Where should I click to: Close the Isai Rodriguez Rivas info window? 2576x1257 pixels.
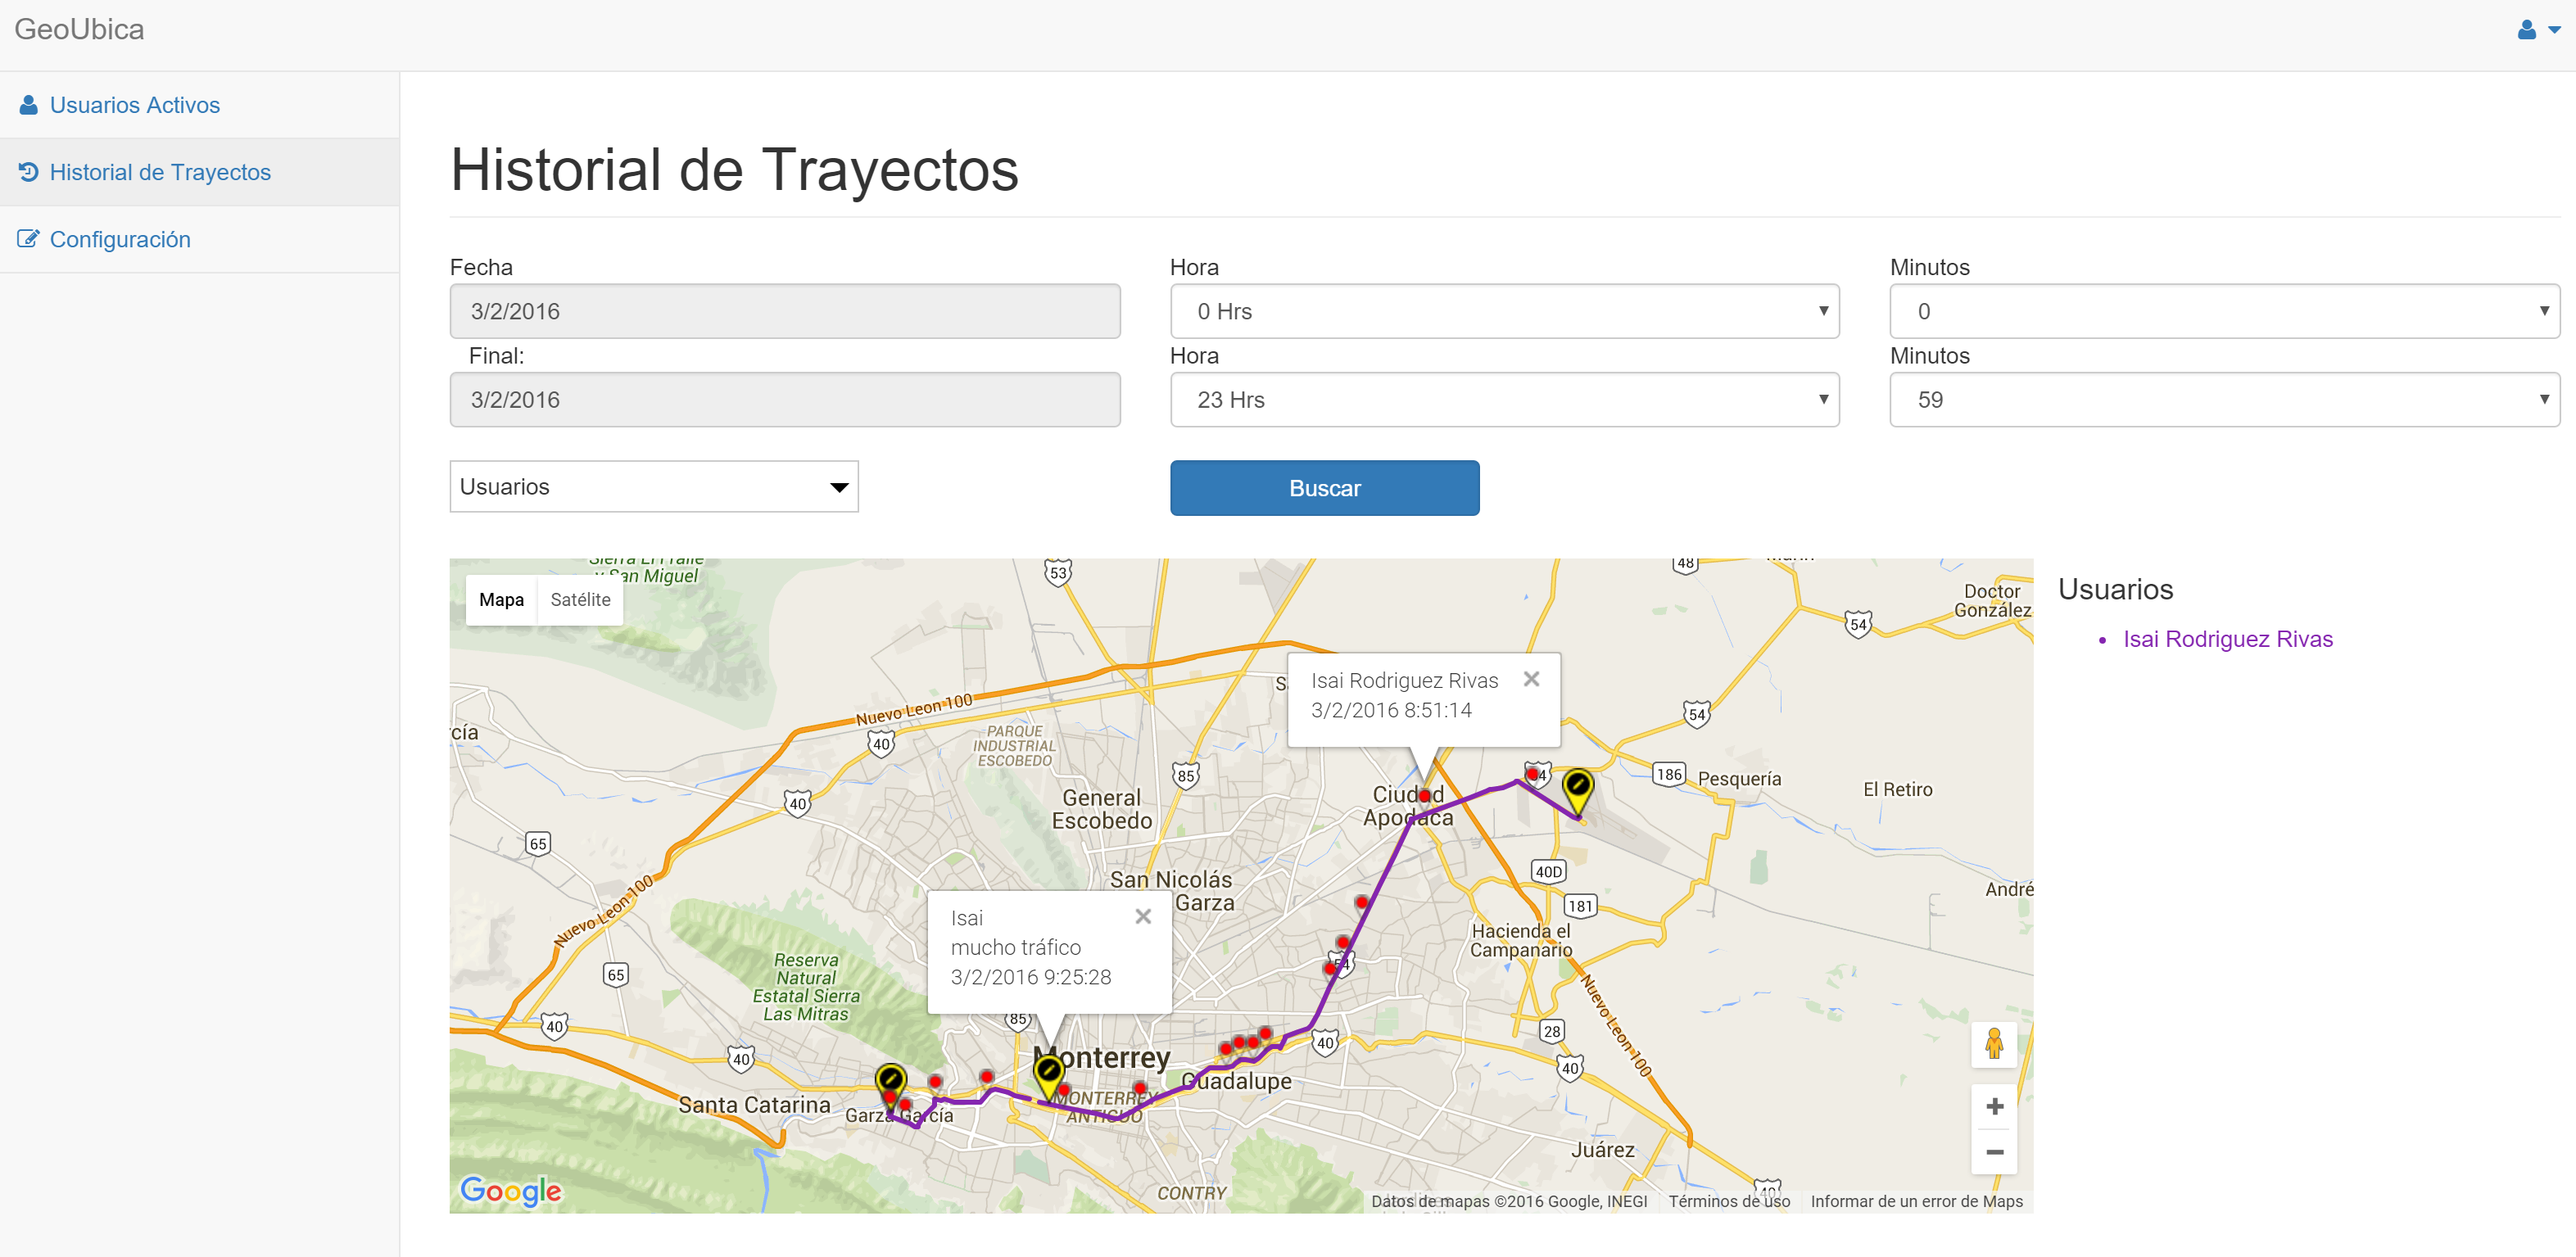click(1531, 679)
